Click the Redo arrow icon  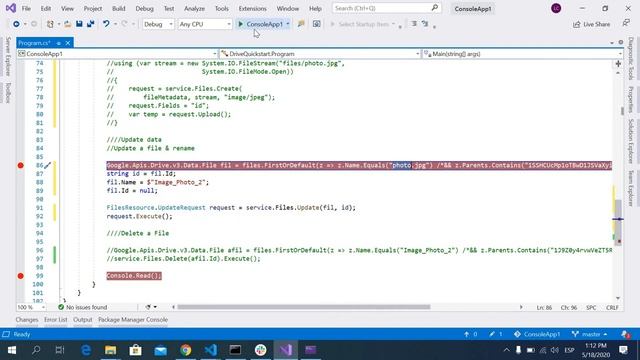click(x=124, y=24)
